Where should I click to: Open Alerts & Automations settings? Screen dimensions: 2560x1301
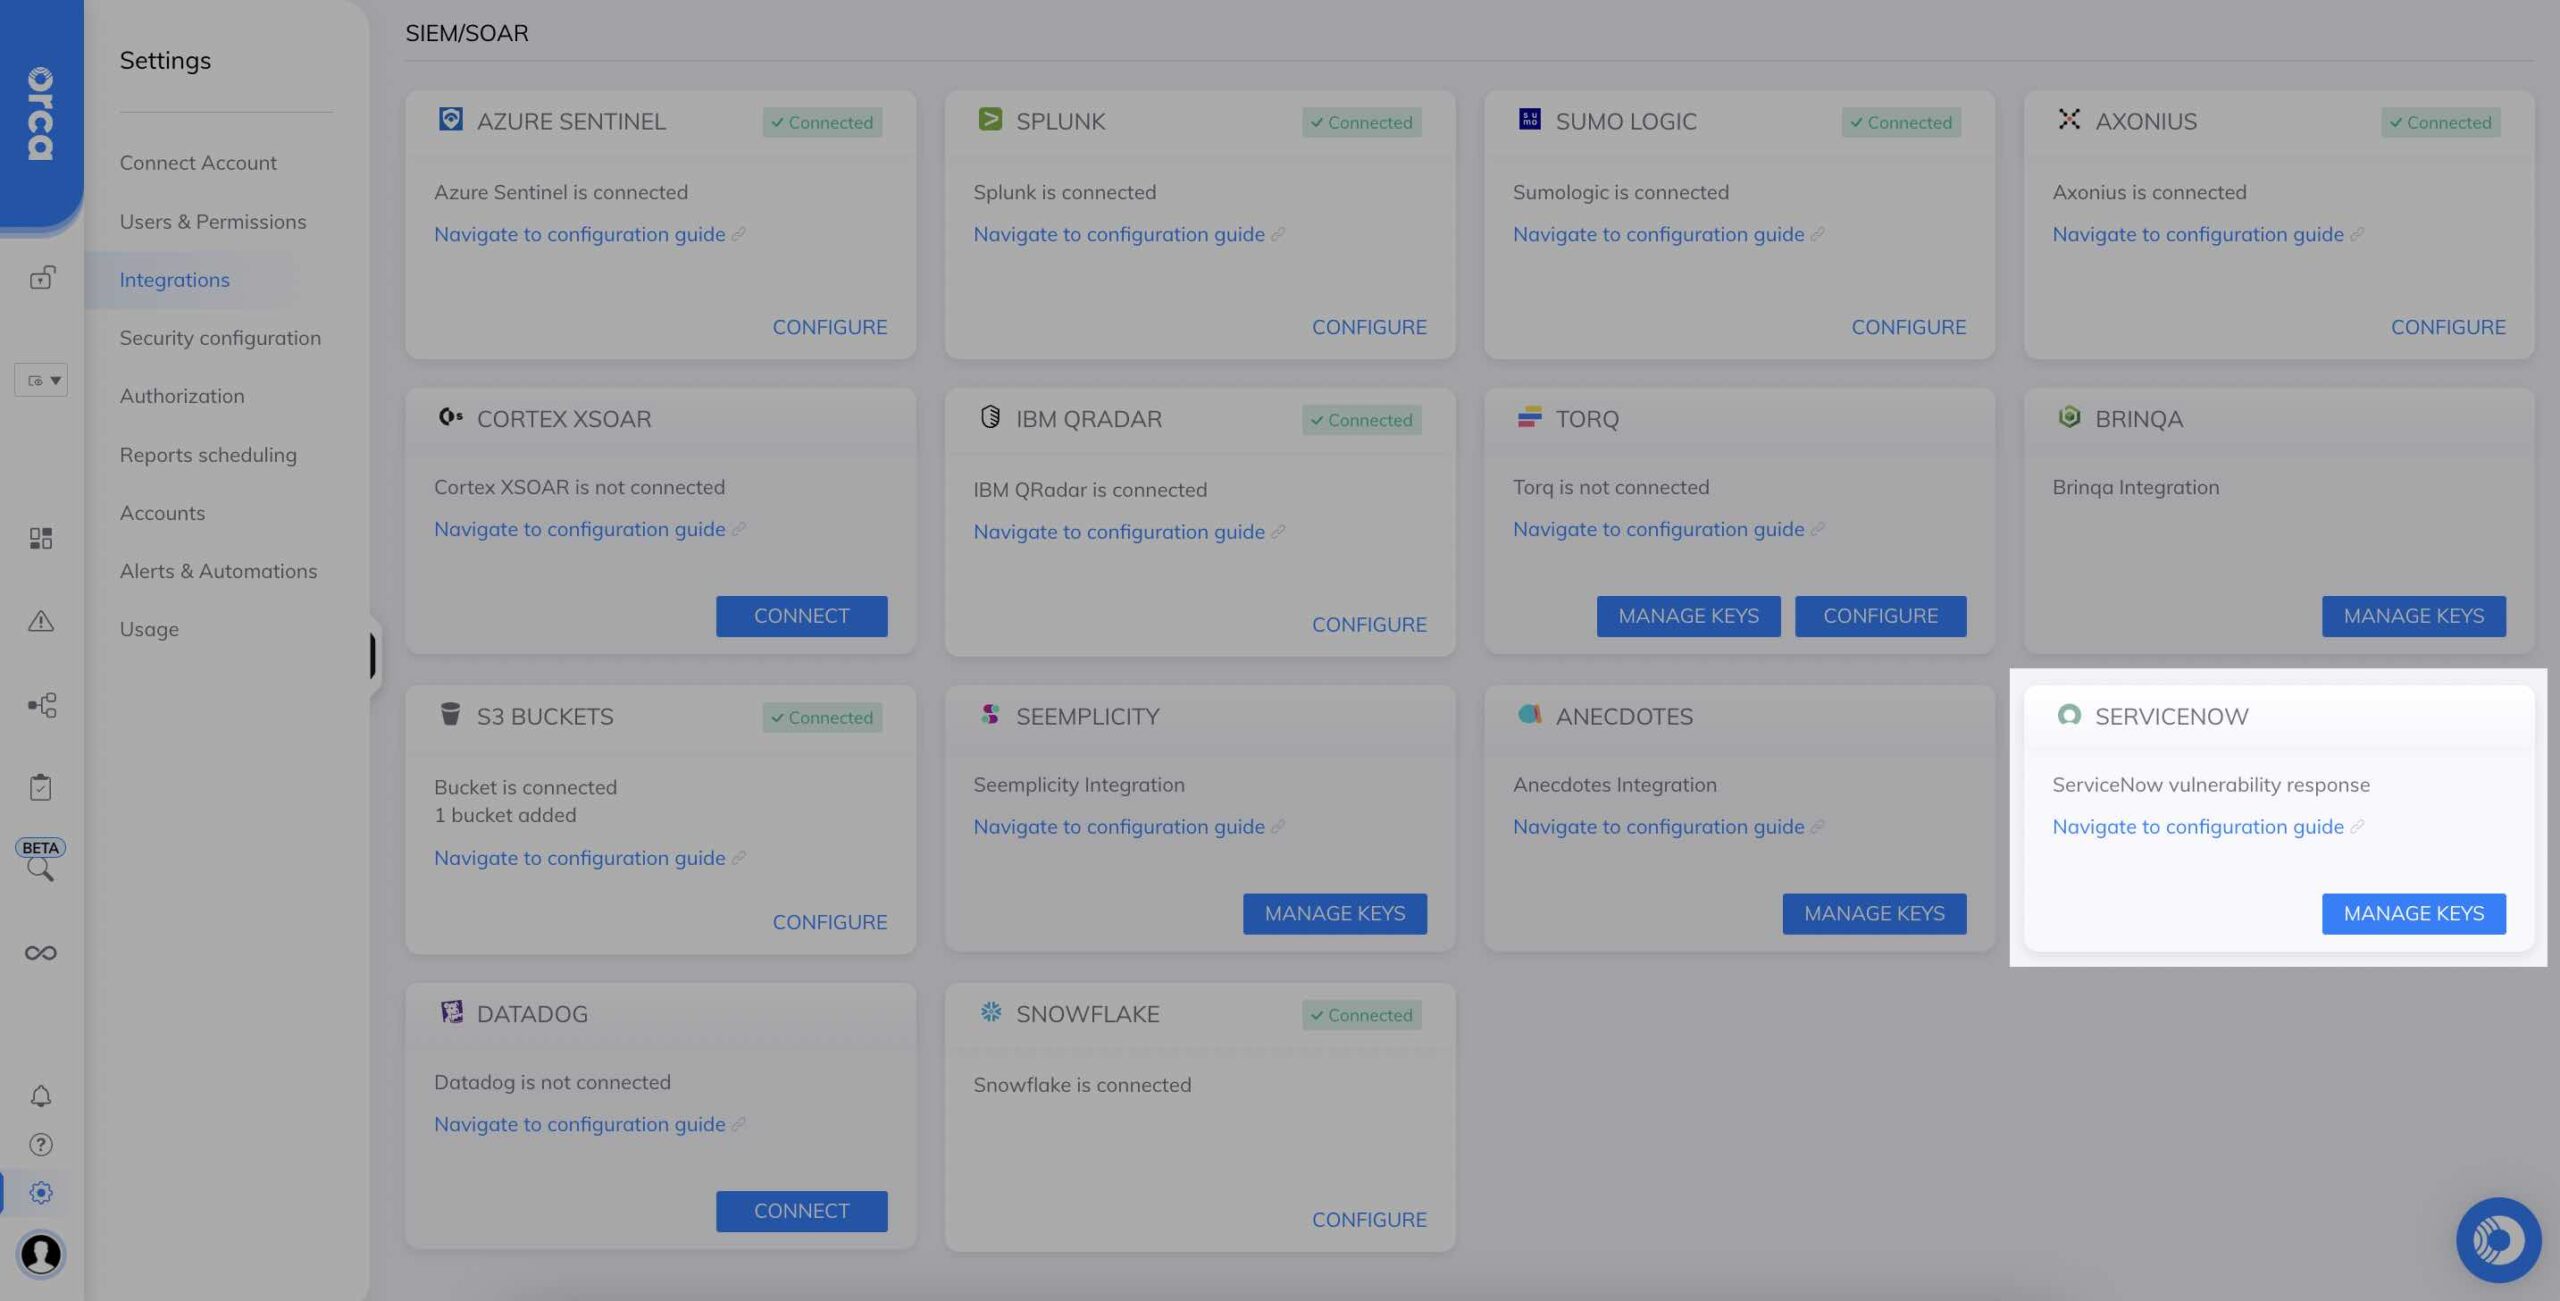[x=218, y=570]
